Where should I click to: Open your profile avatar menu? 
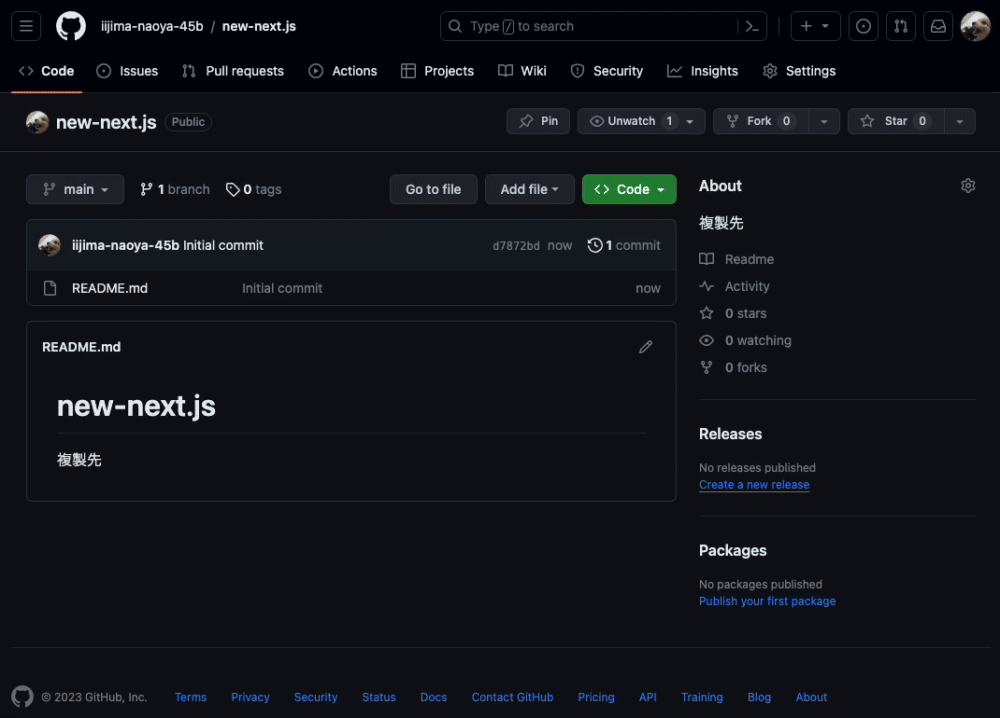tap(975, 25)
